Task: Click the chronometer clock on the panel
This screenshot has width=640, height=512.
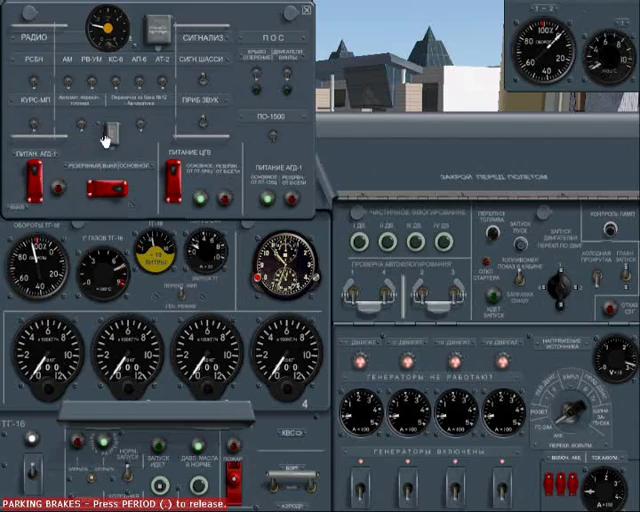Action: pyautogui.click(x=286, y=265)
